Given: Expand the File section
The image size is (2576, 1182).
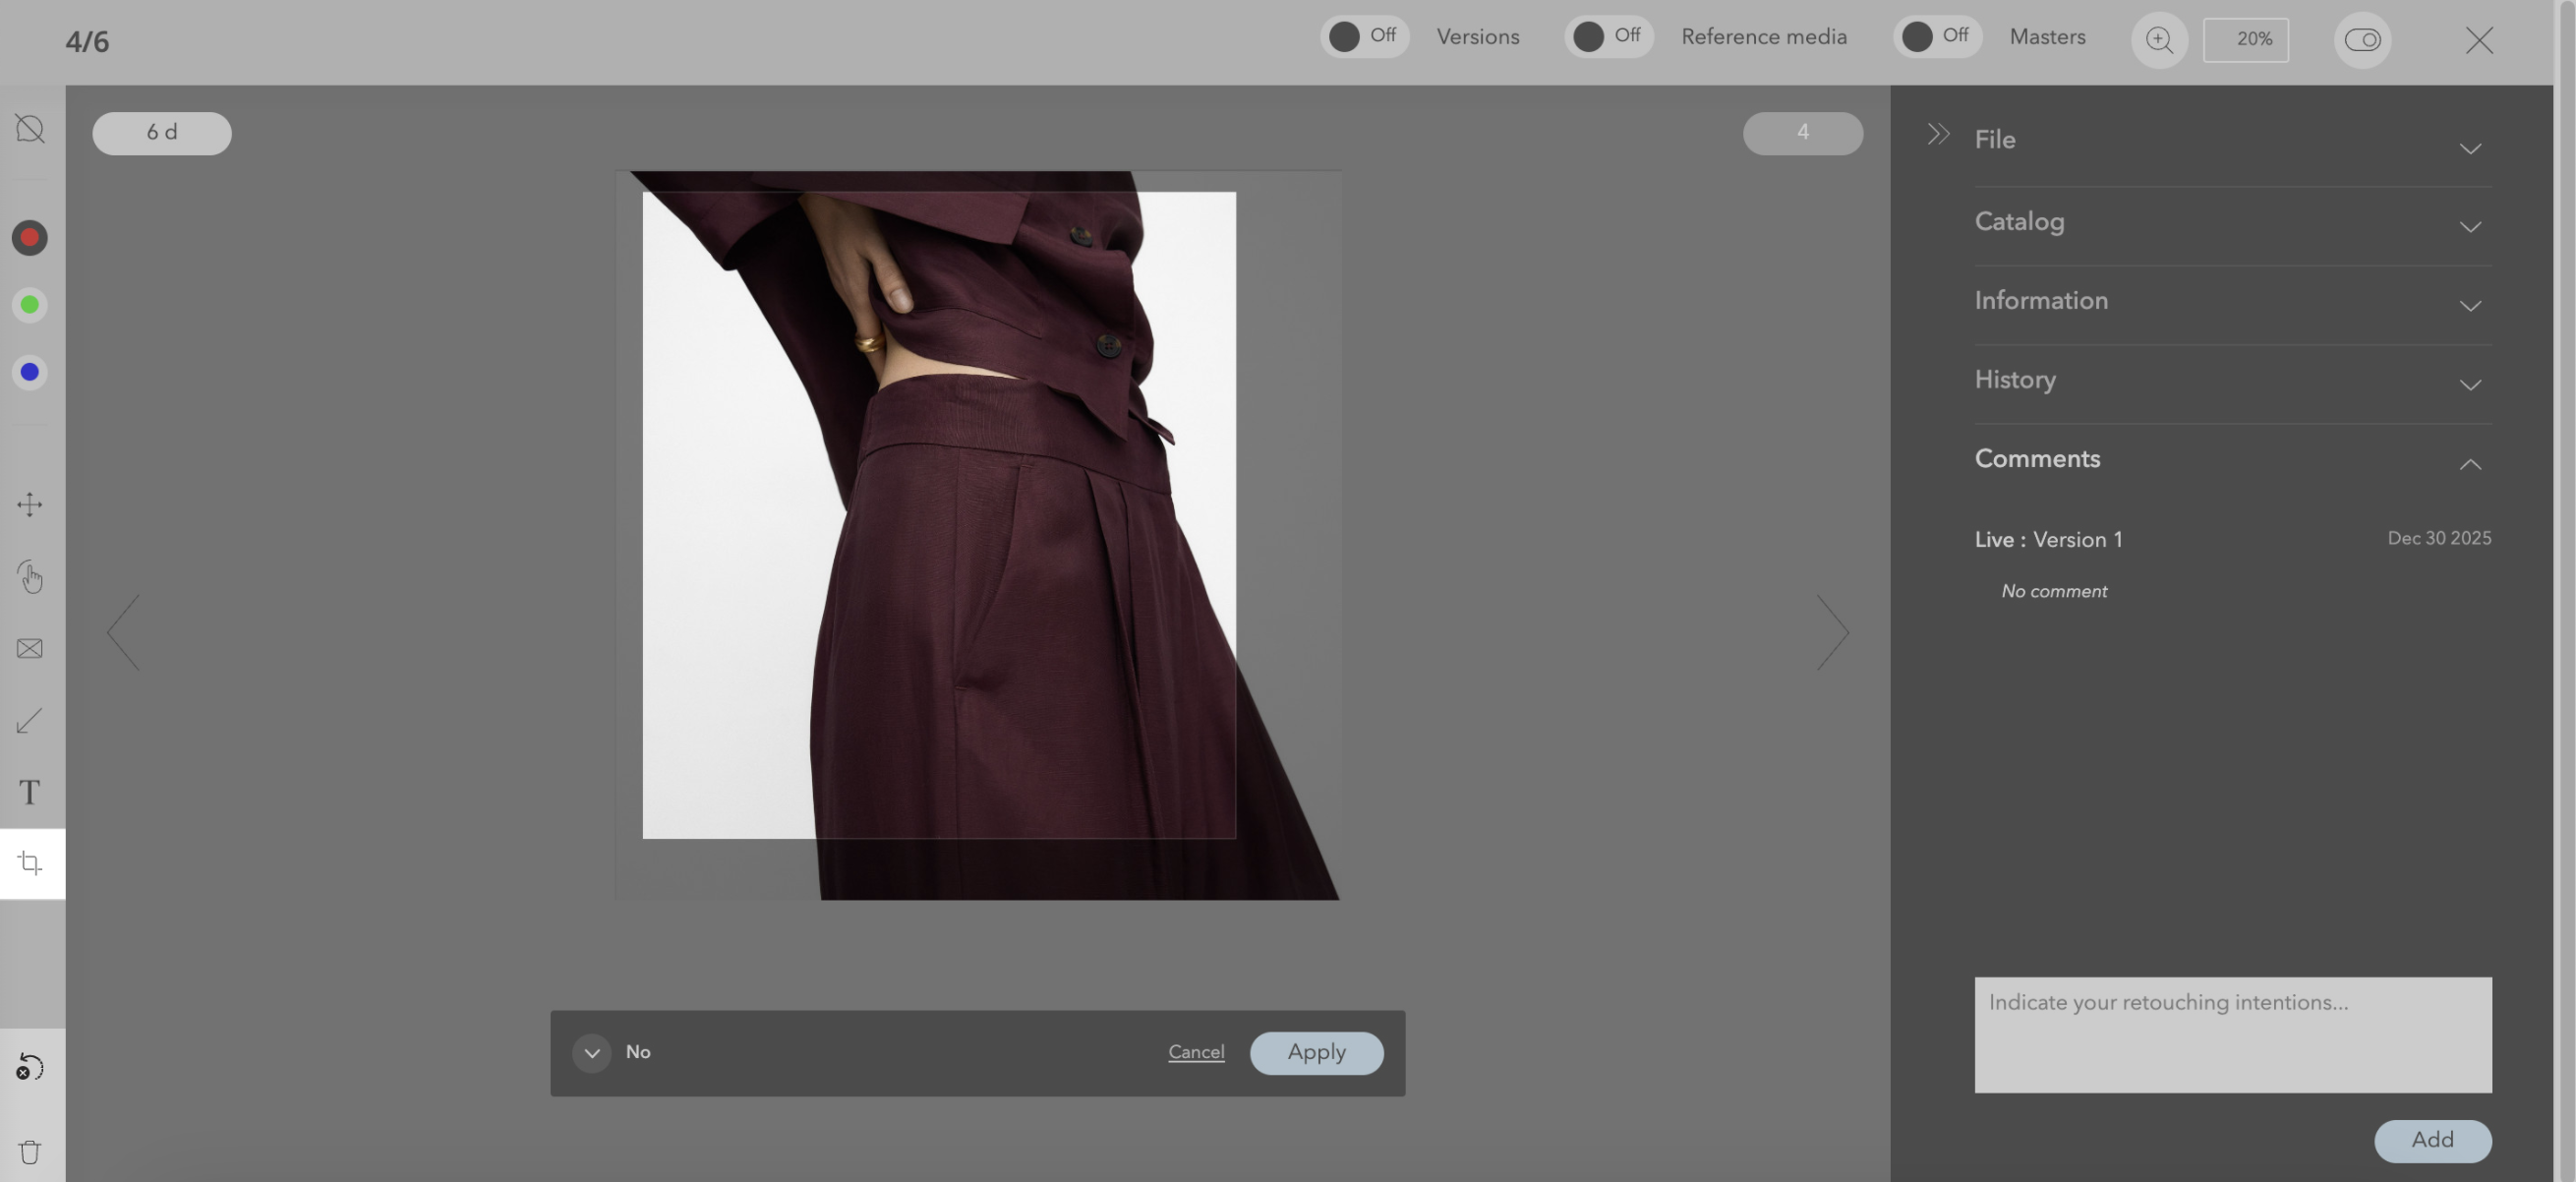Looking at the screenshot, I should pos(2469,149).
